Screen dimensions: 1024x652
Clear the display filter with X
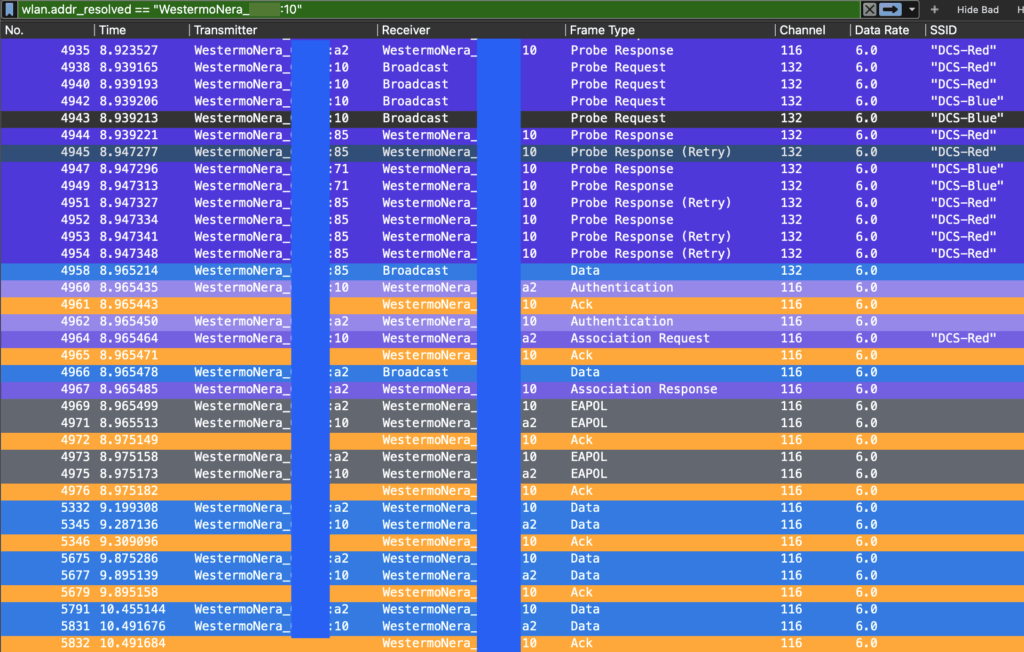point(869,9)
